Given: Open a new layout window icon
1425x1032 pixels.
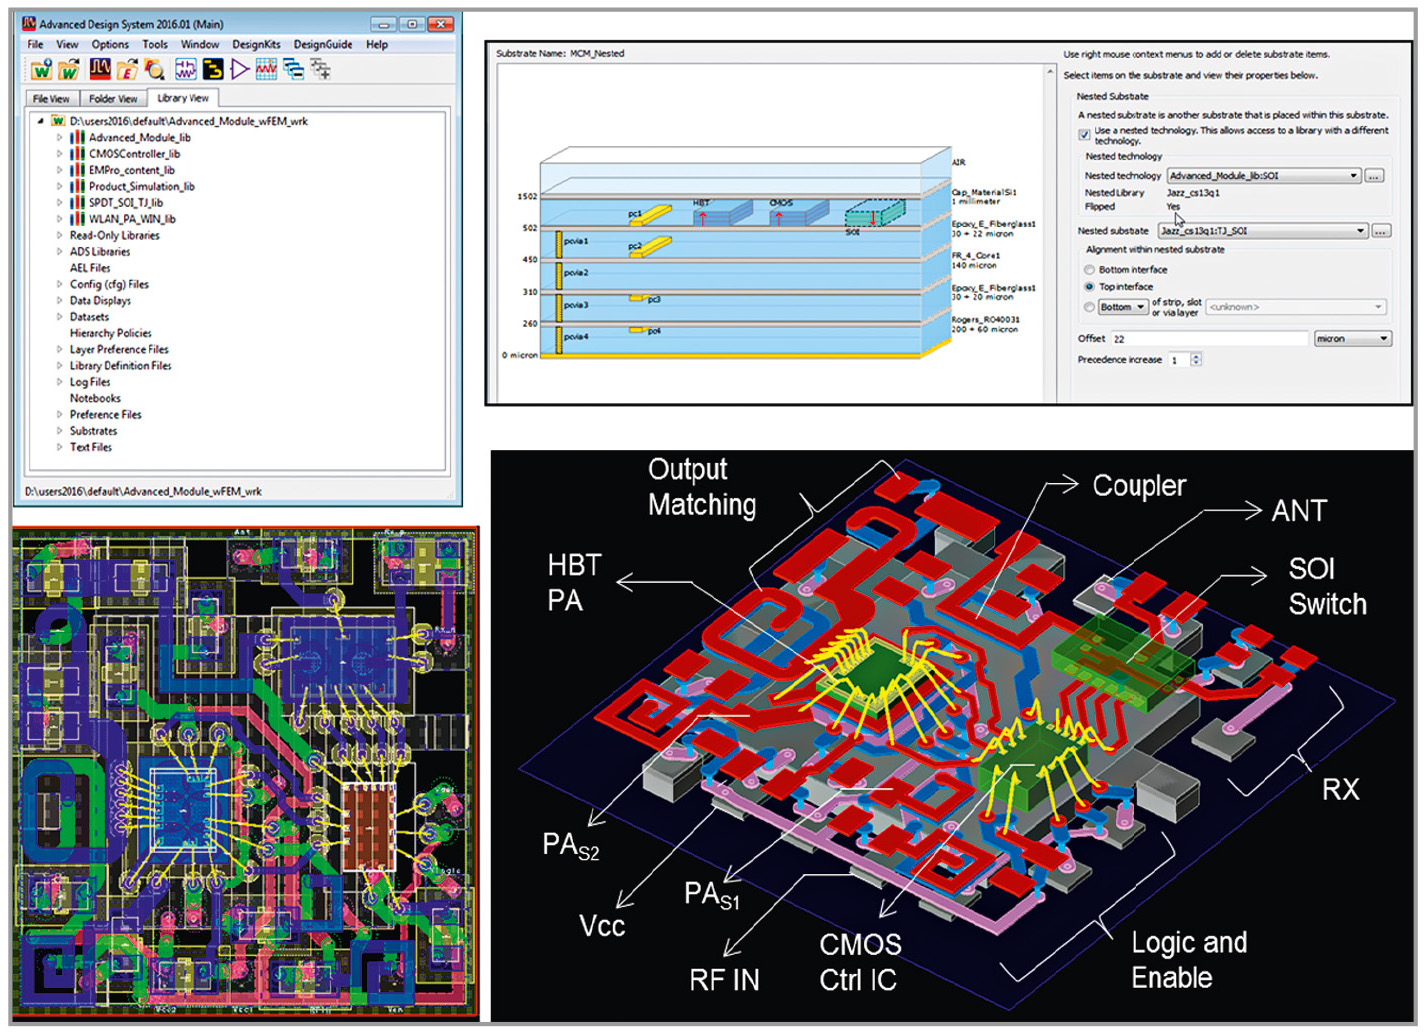Looking at the screenshot, I should pyautogui.click(x=213, y=70).
